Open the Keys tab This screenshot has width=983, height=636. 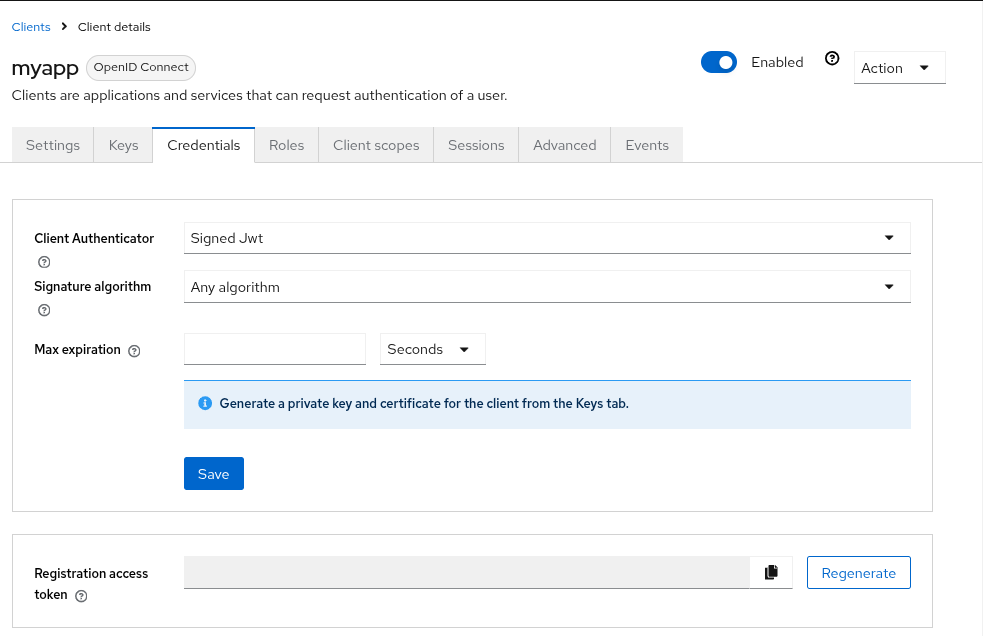click(x=123, y=145)
